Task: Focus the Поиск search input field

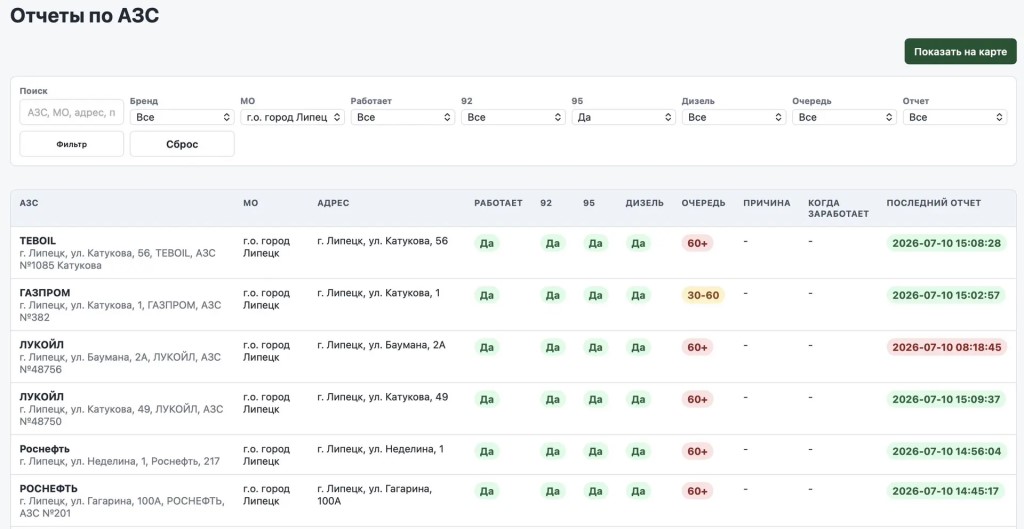Action: coord(71,112)
